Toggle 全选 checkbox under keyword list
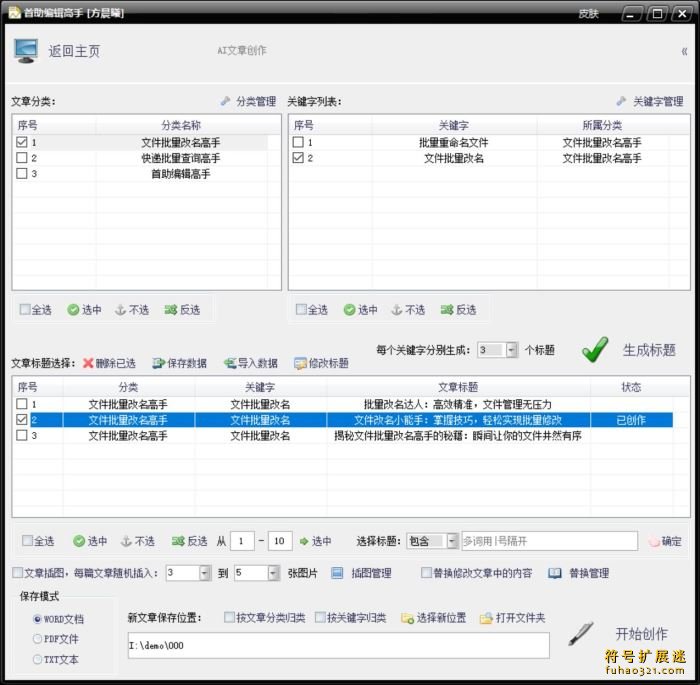This screenshot has width=700, height=685. click(x=301, y=309)
